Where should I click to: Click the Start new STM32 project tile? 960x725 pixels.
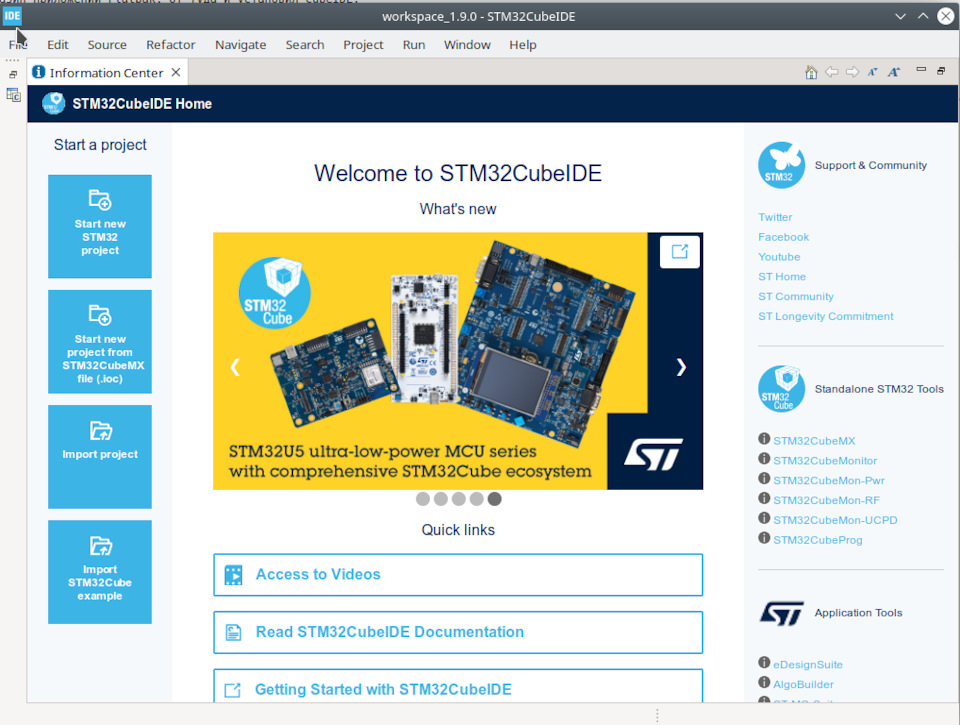pos(99,226)
